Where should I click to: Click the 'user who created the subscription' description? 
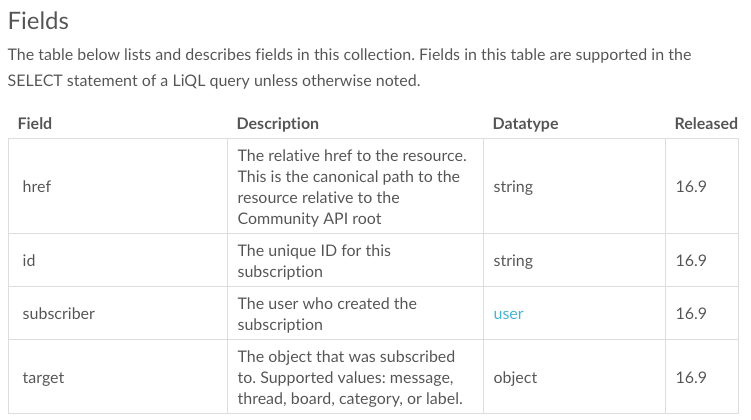point(327,314)
